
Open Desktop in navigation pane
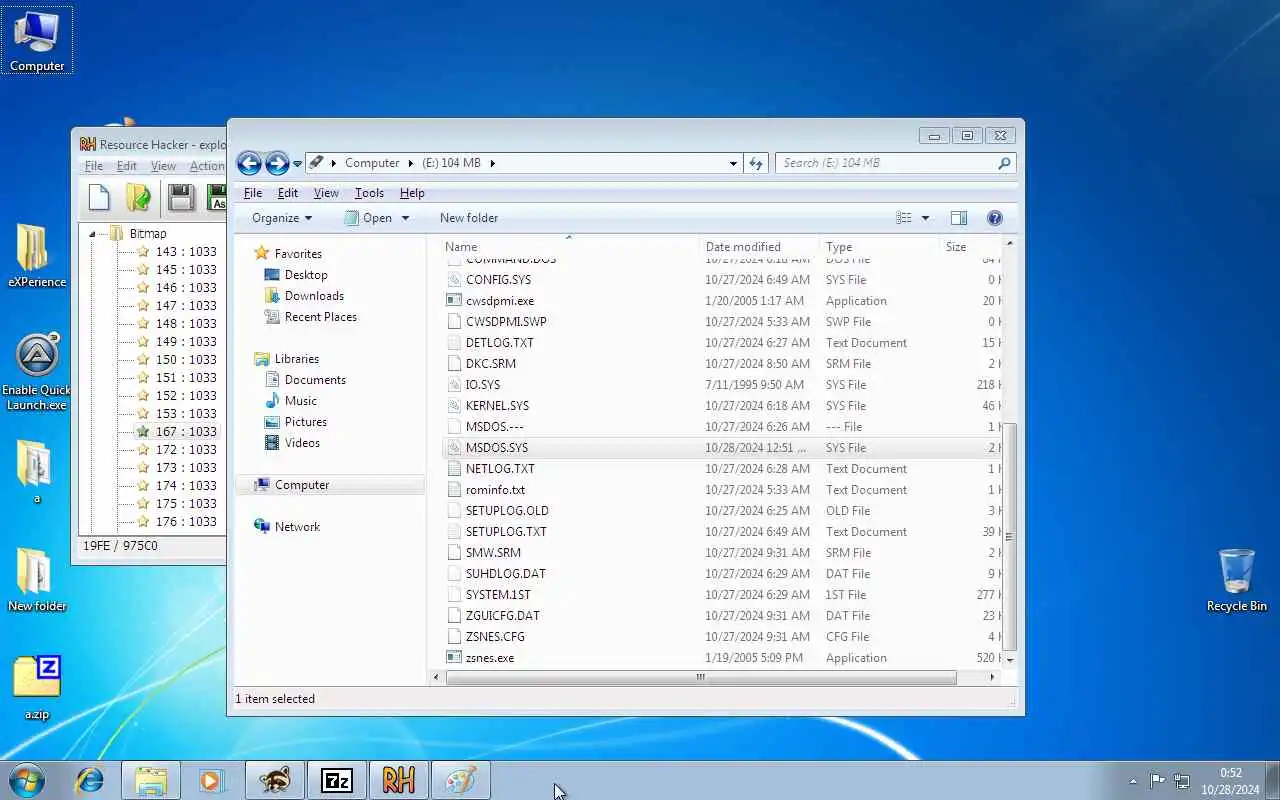pos(306,275)
